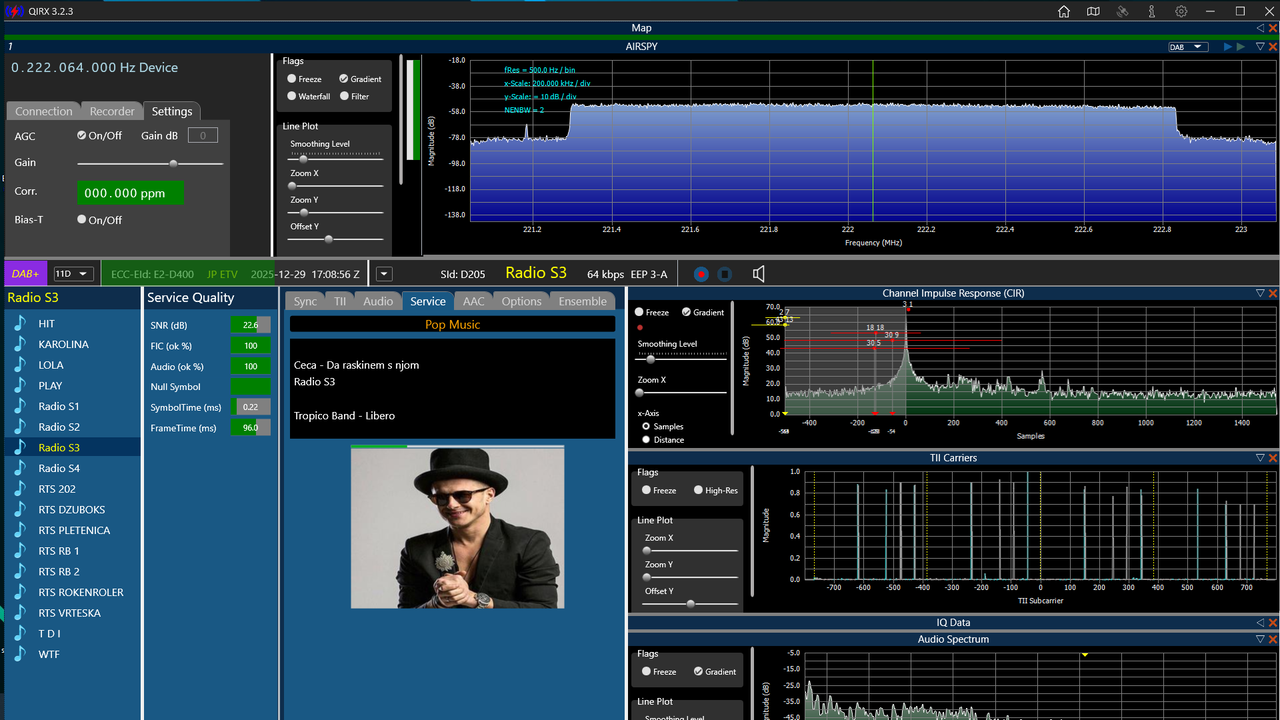Click the stop recording button

726,273
